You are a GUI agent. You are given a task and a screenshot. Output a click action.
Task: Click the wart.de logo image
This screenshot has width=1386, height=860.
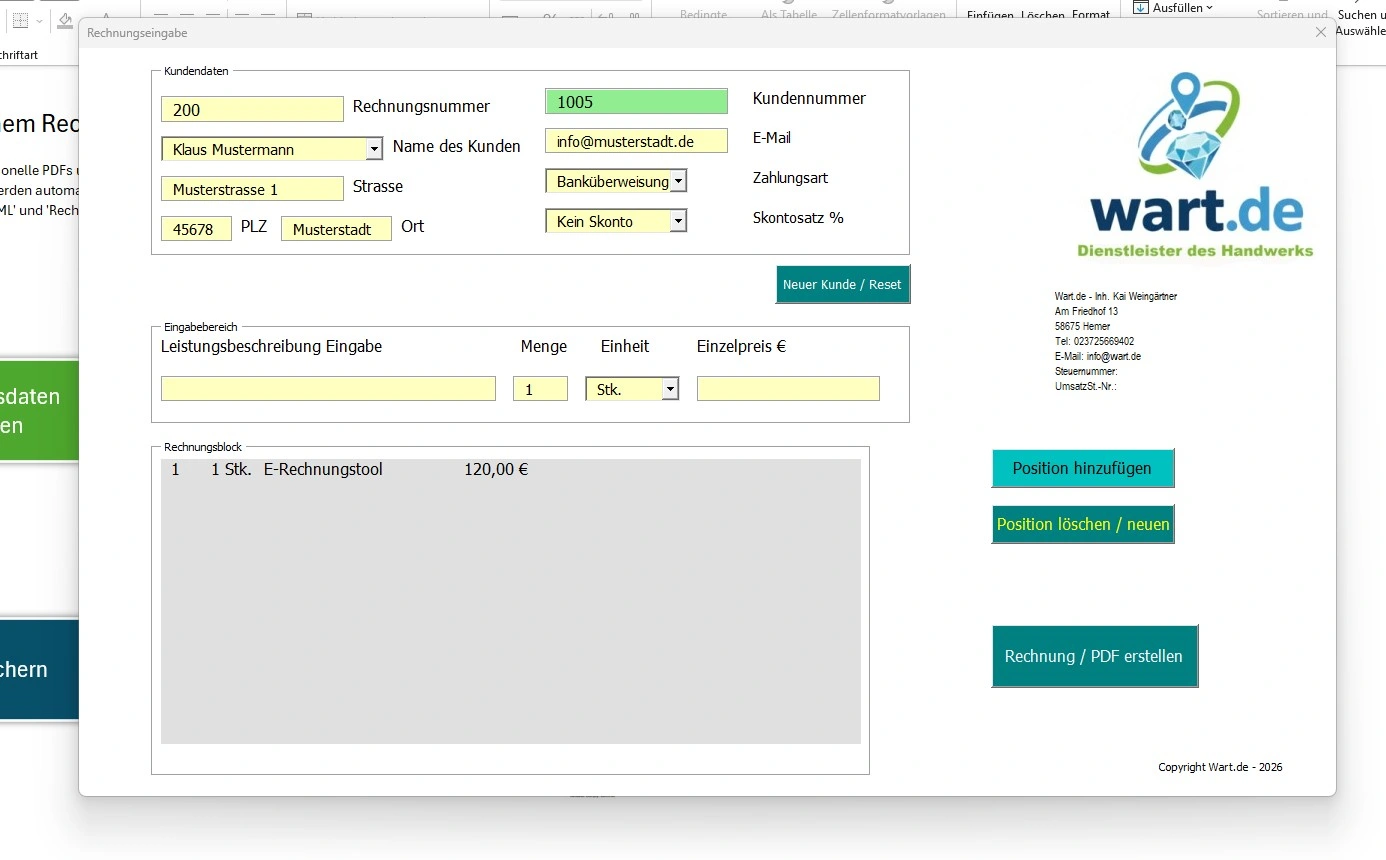1195,165
